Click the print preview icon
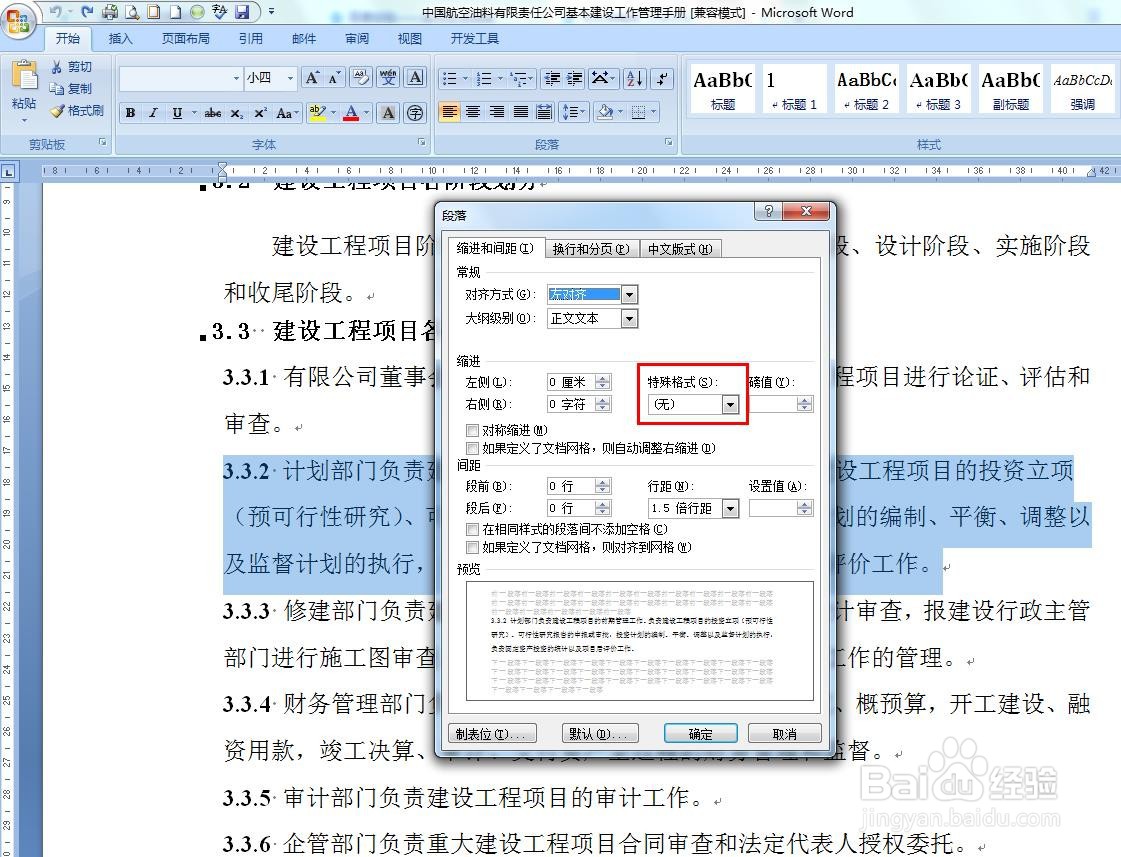 [x=132, y=11]
